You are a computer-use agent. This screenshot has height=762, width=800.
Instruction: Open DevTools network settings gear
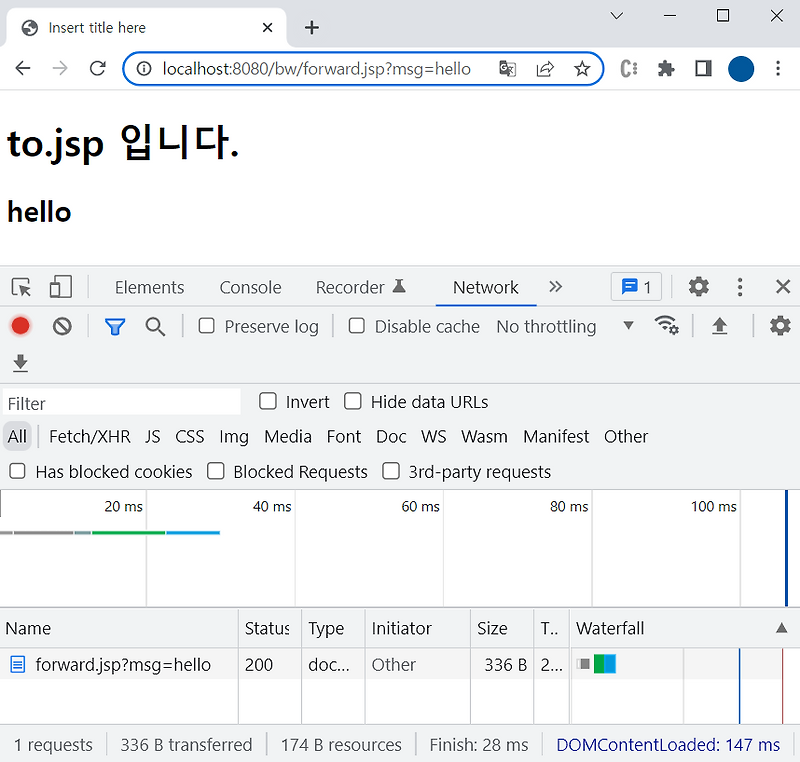click(780, 326)
